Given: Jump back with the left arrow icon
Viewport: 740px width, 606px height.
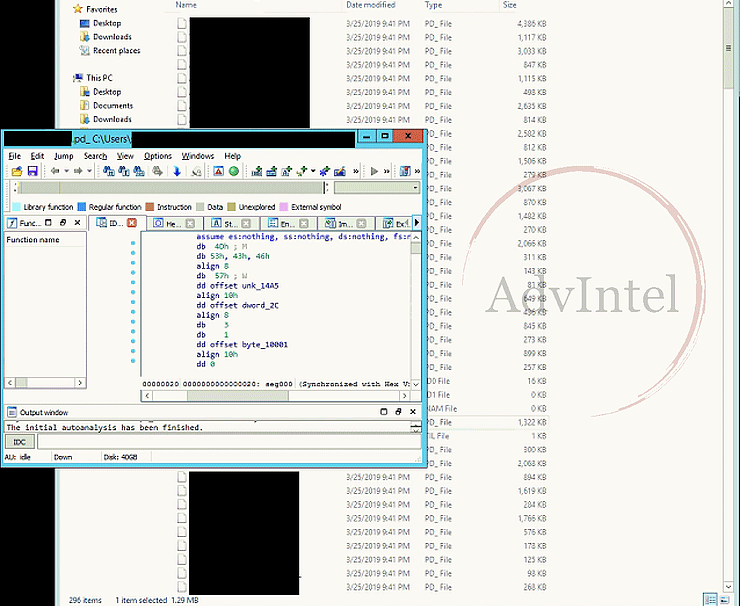Looking at the screenshot, I should click(x=55, y=171).
